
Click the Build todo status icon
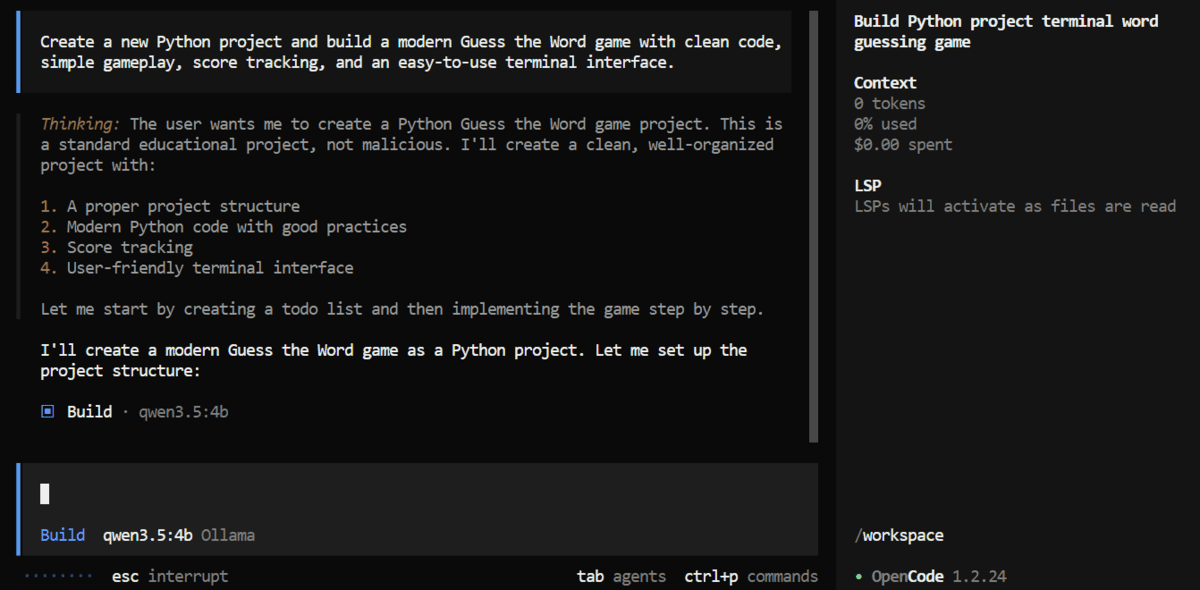46,410
